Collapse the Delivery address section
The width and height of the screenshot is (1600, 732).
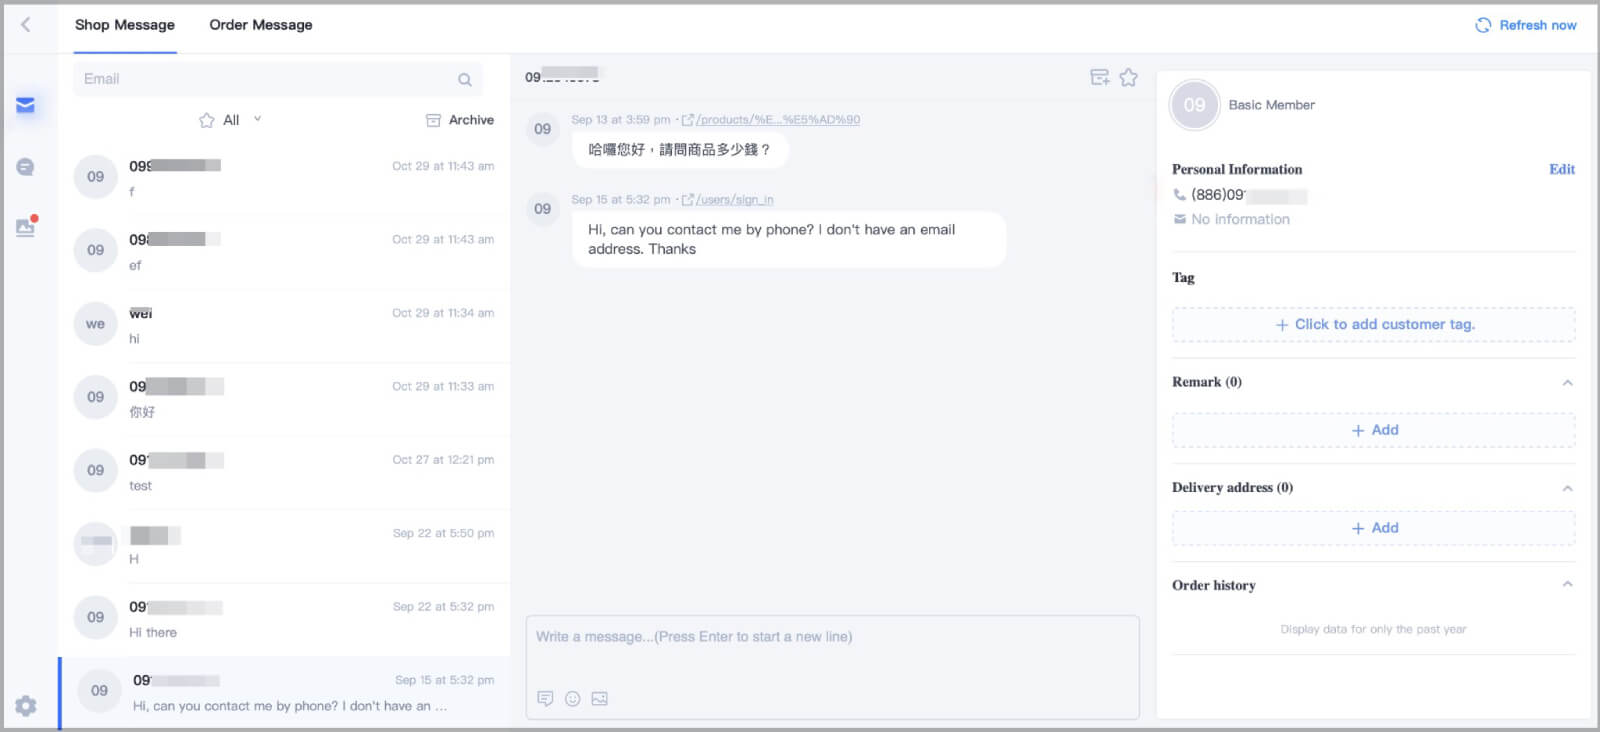coord(1567,488)
